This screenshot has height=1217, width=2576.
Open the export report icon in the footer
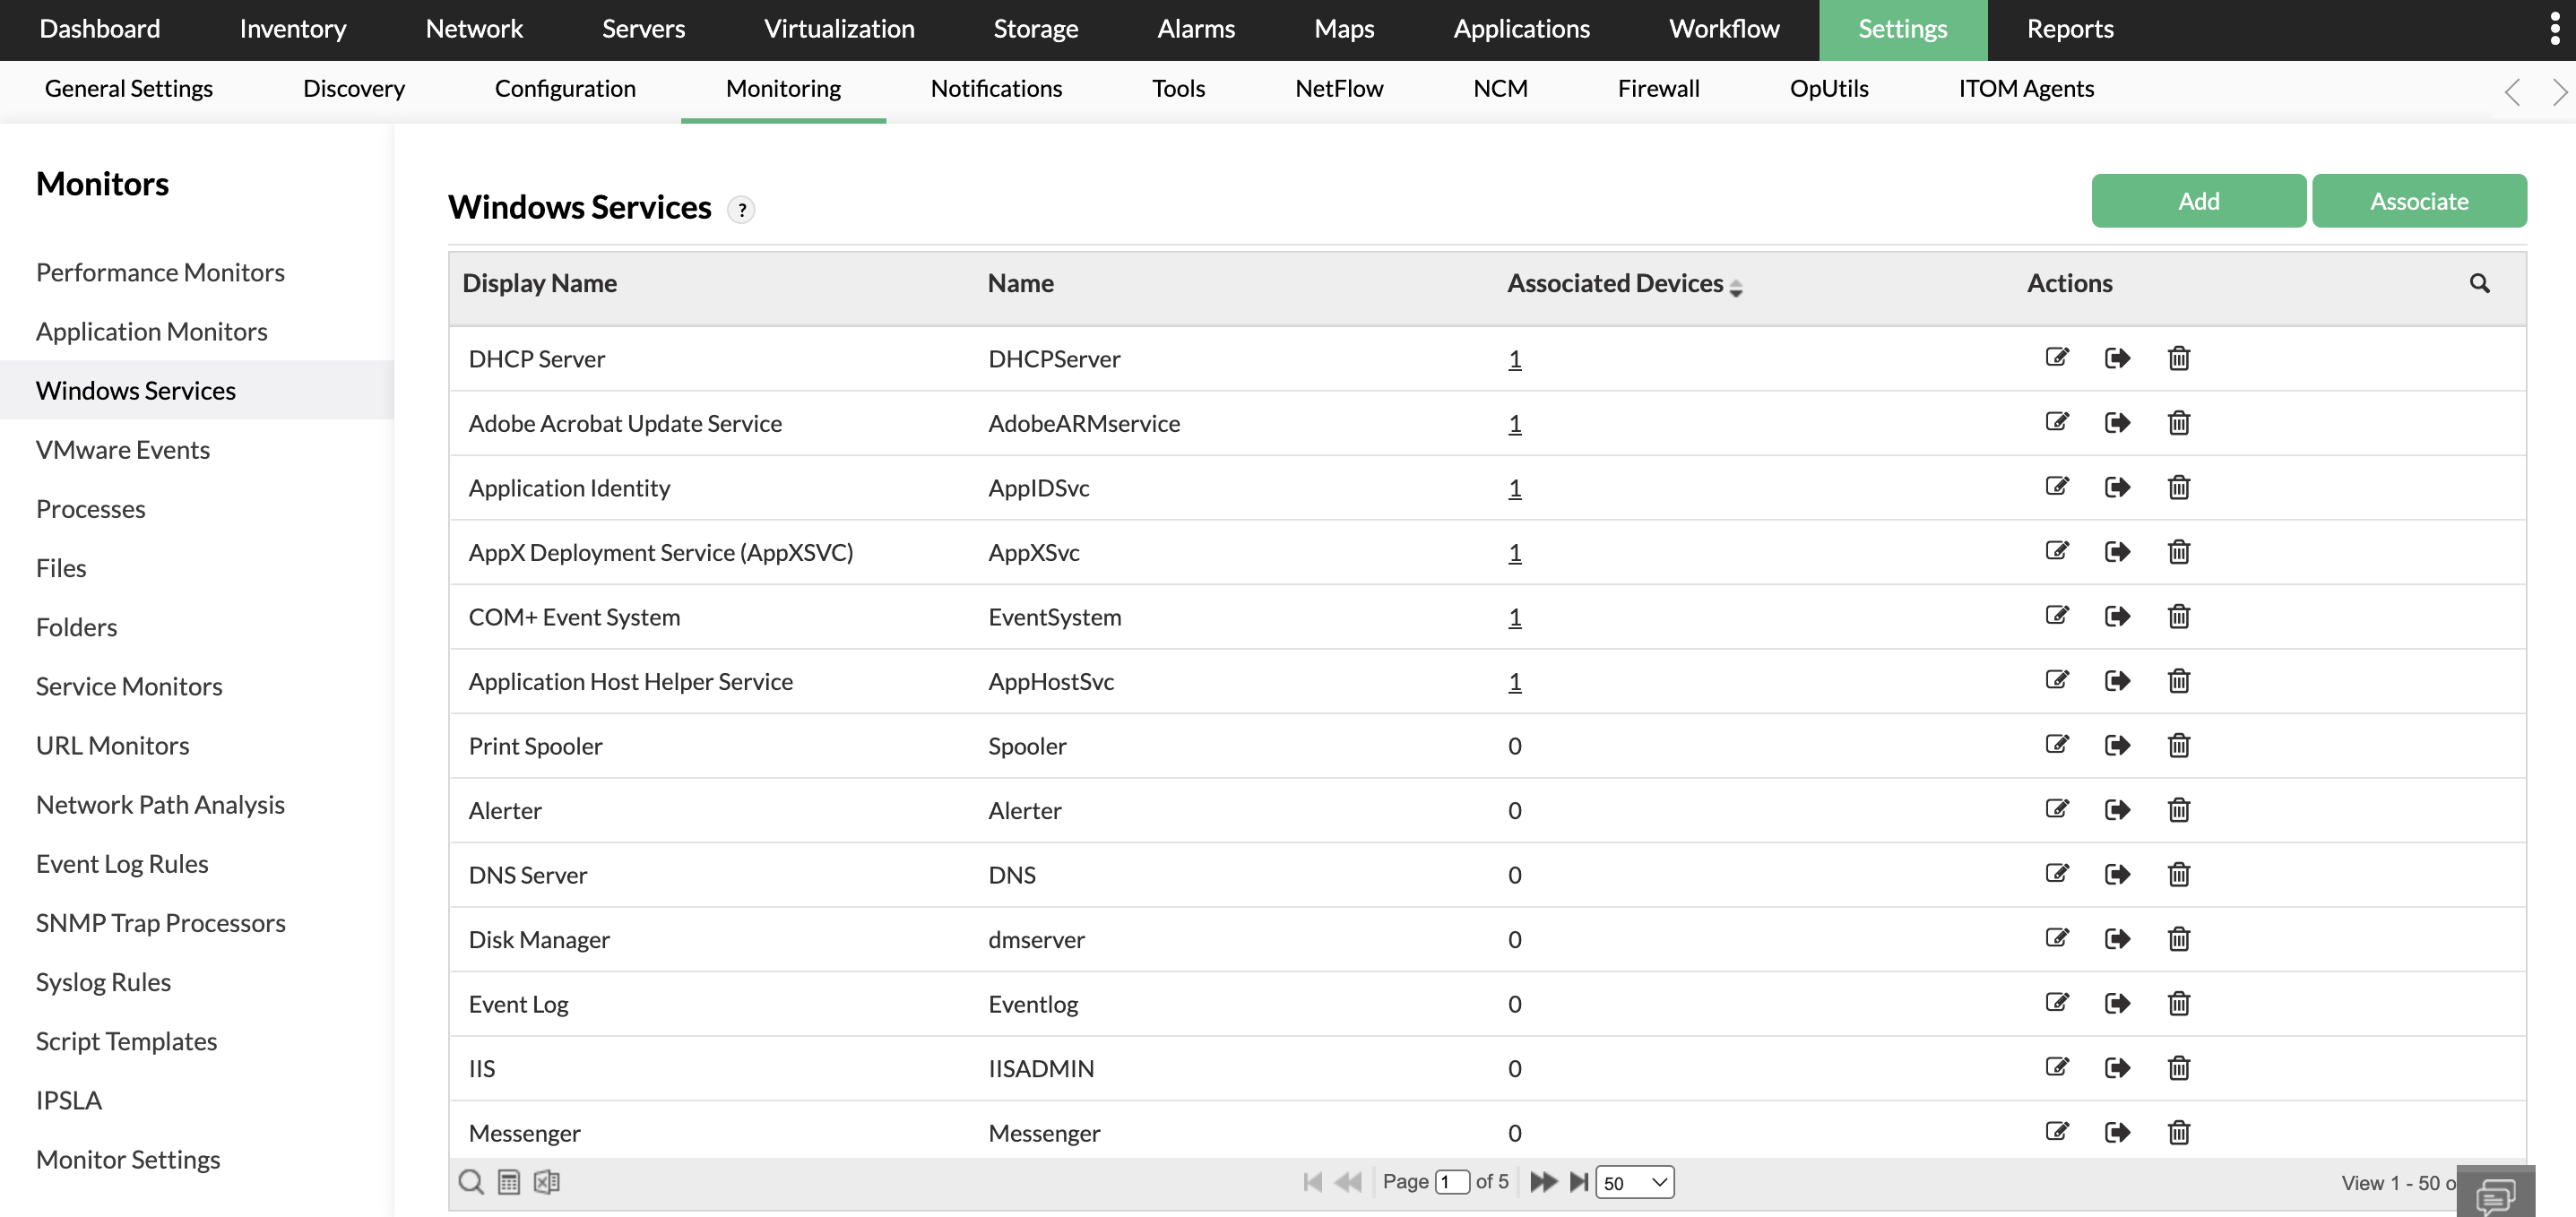509,1181
